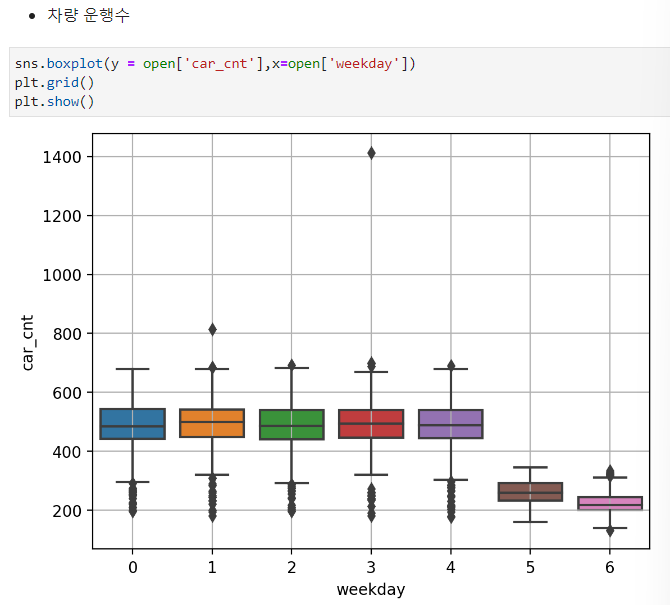
Task: Click the x-axis tick label 0
Action: click(132, 567)
